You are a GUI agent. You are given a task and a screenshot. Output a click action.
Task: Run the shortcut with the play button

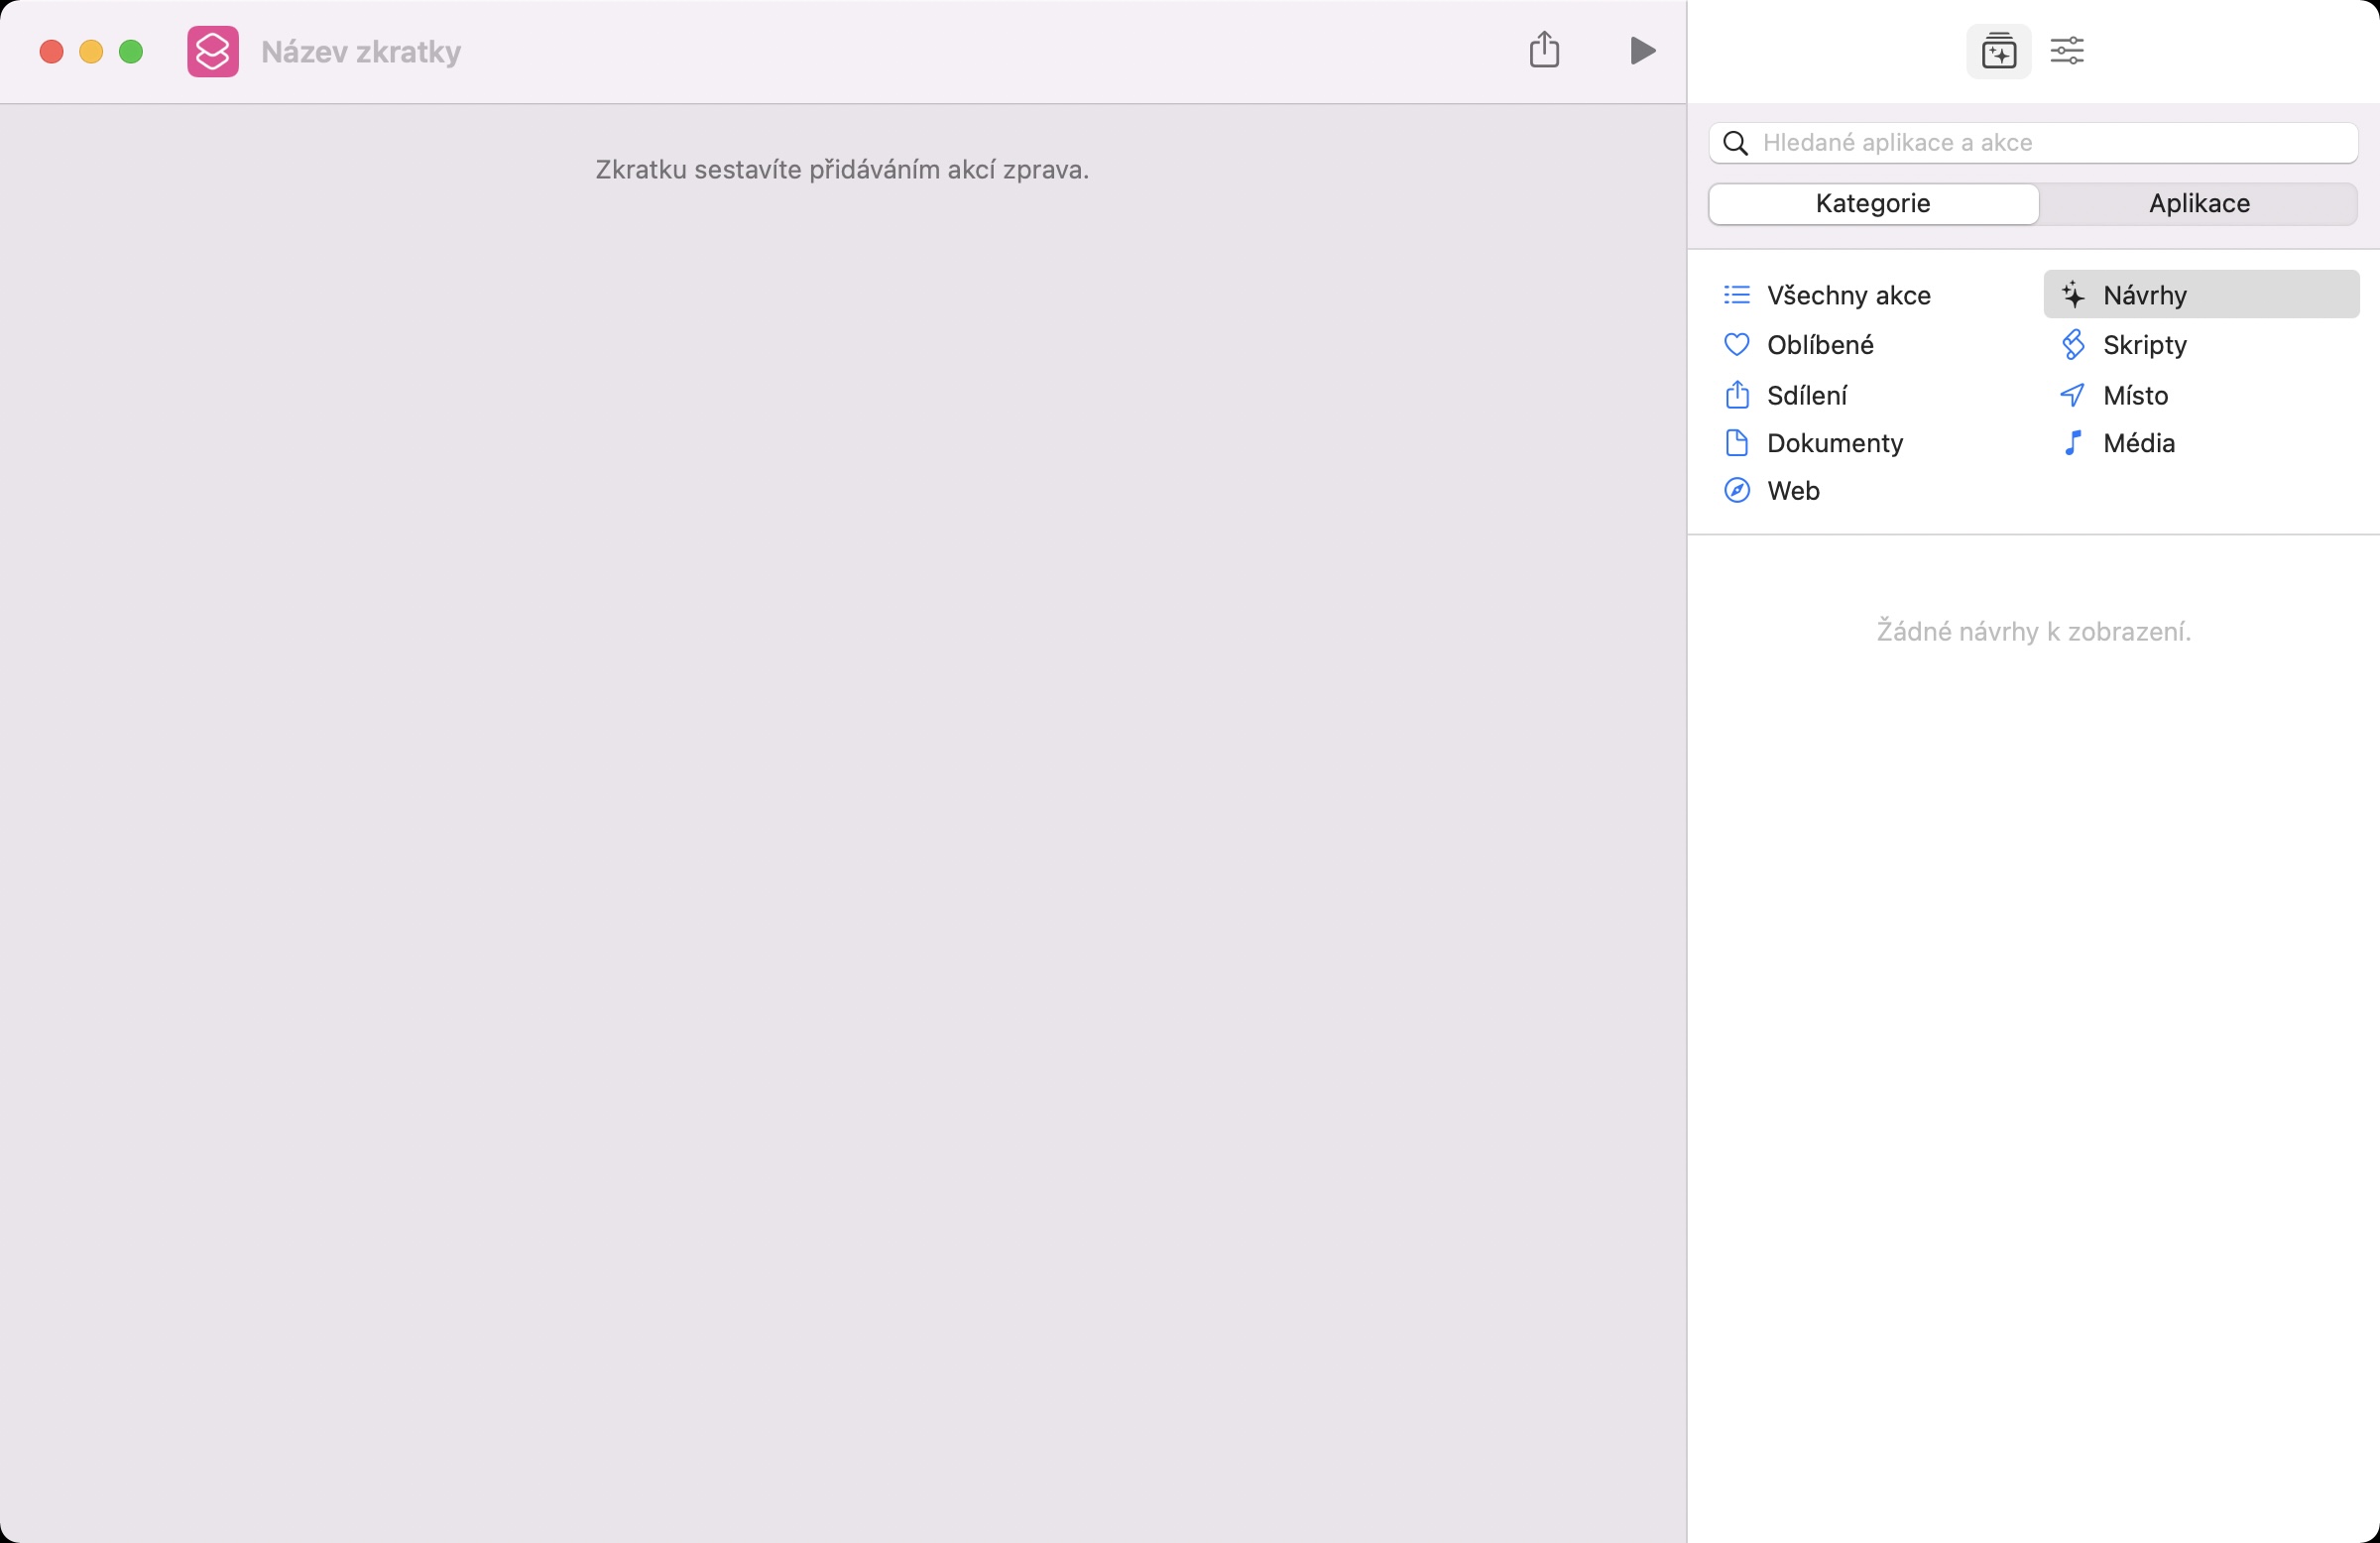pyautogui.click(x=1641, y=50)
